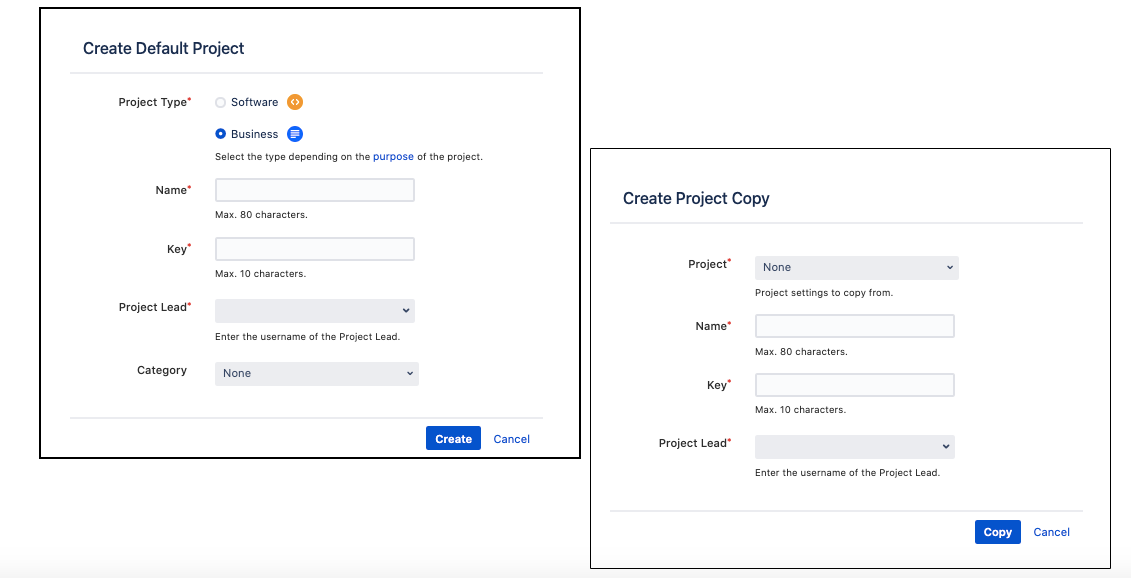Cancel the Create Project Copy dialog
The height and width of the screenshot is (578, 1131).
coord(1051,532)
